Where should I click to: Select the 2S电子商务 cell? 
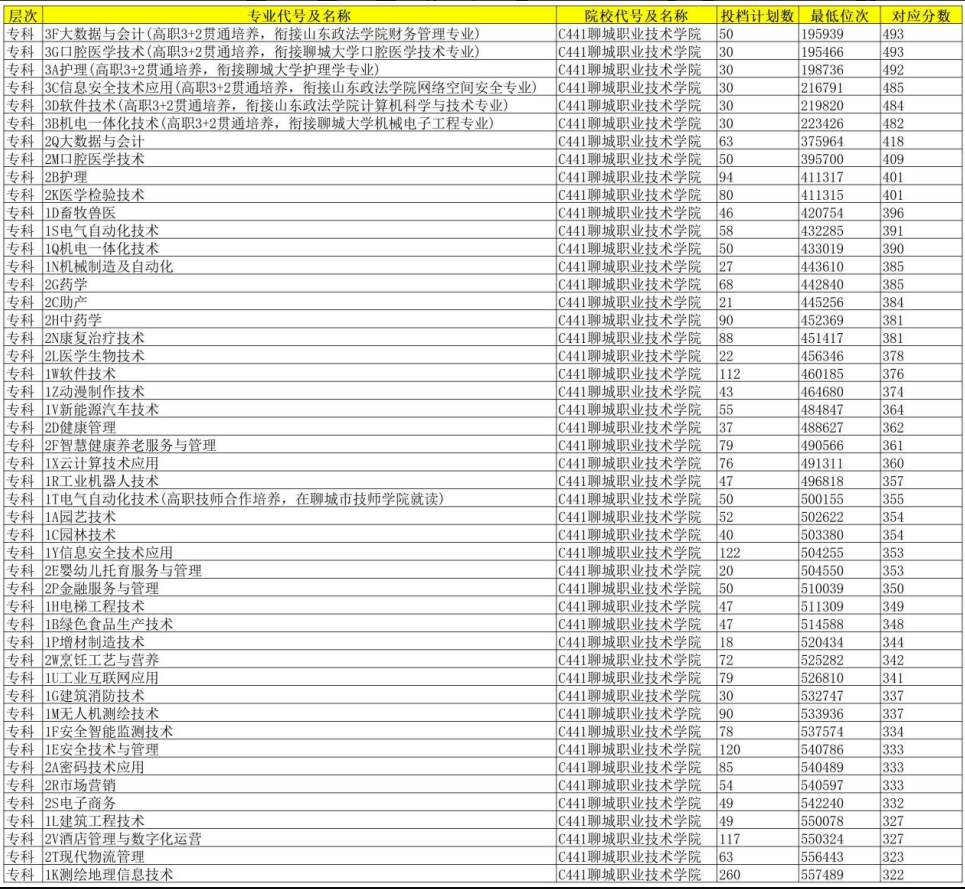click(299, 801)
